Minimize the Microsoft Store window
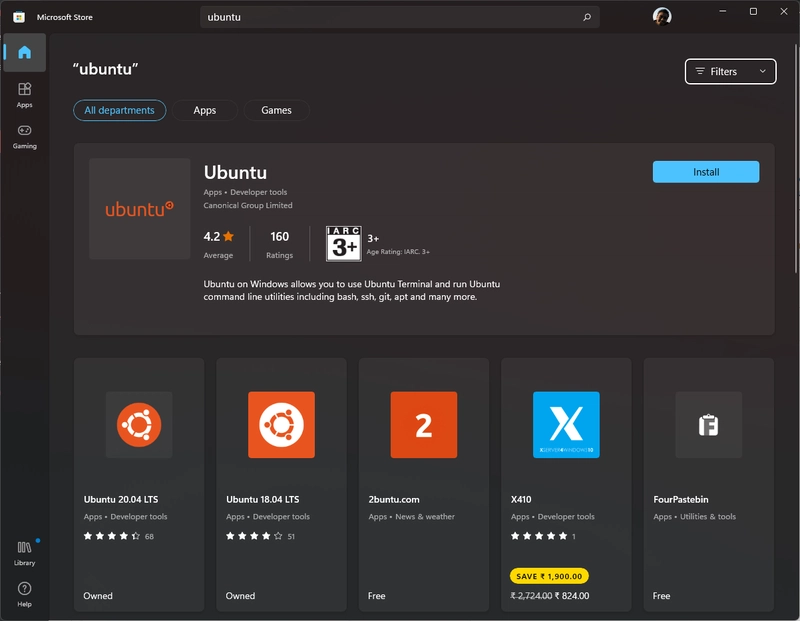Image resolution: width=800 pixels, height=621 pixels. pos(722,11)
